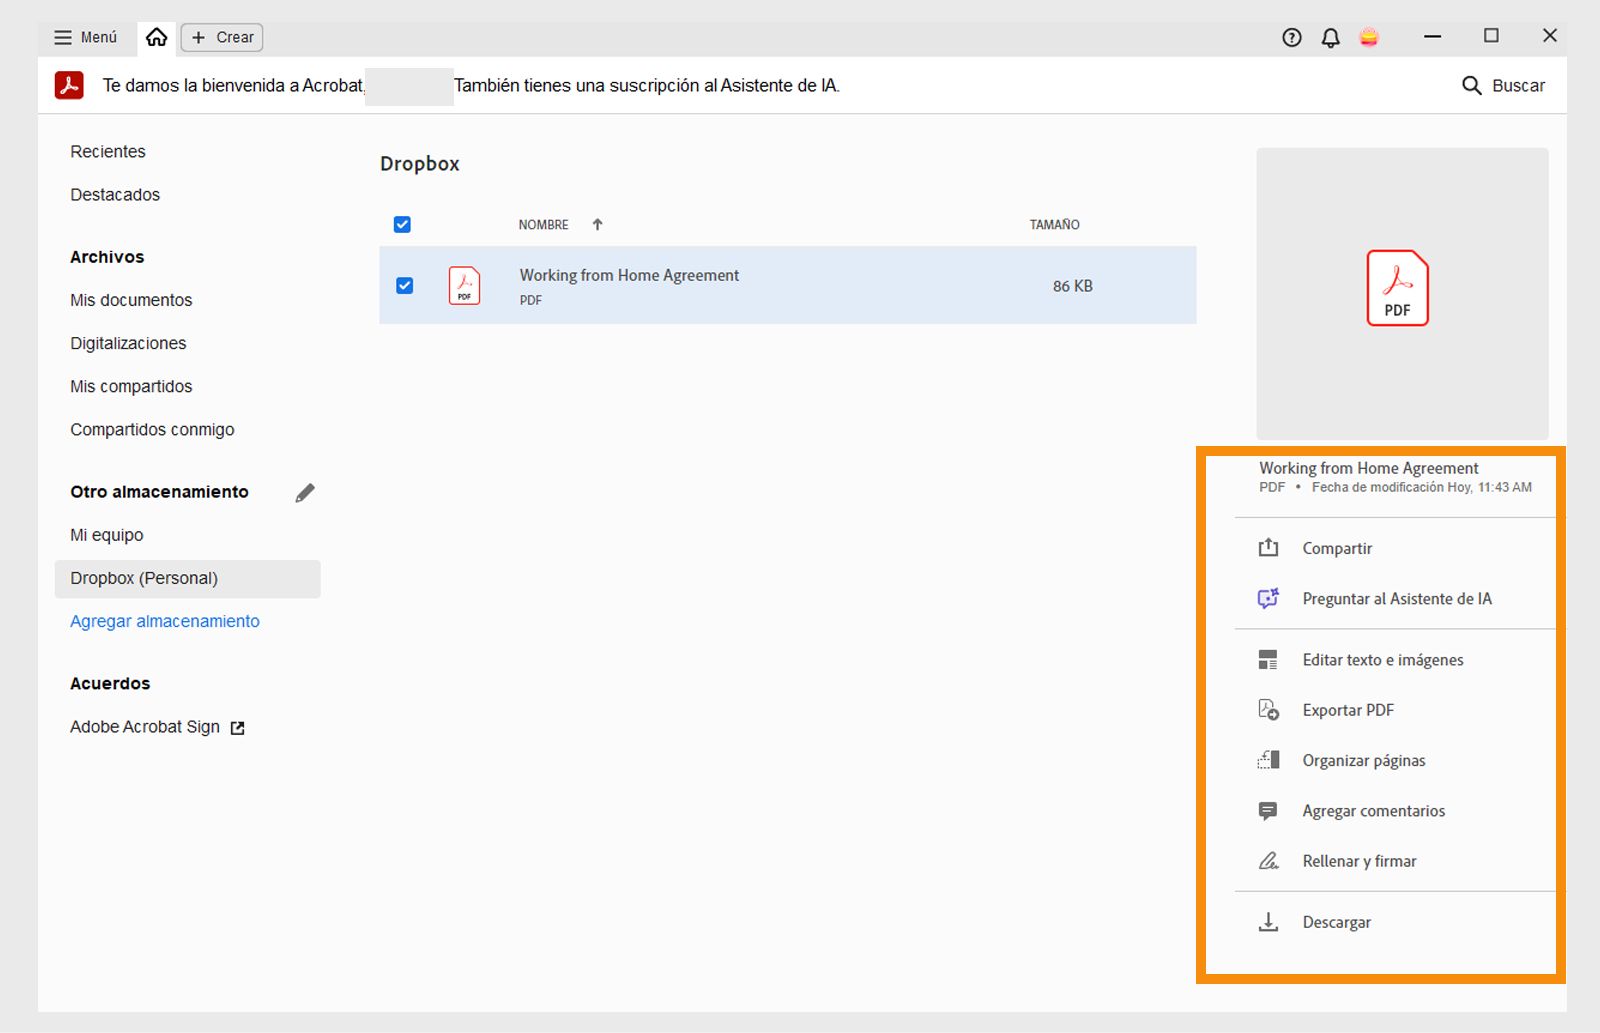Click the notifications bell icon
This screenshot has height=1033, width=1600.
tap(1330, 37)
